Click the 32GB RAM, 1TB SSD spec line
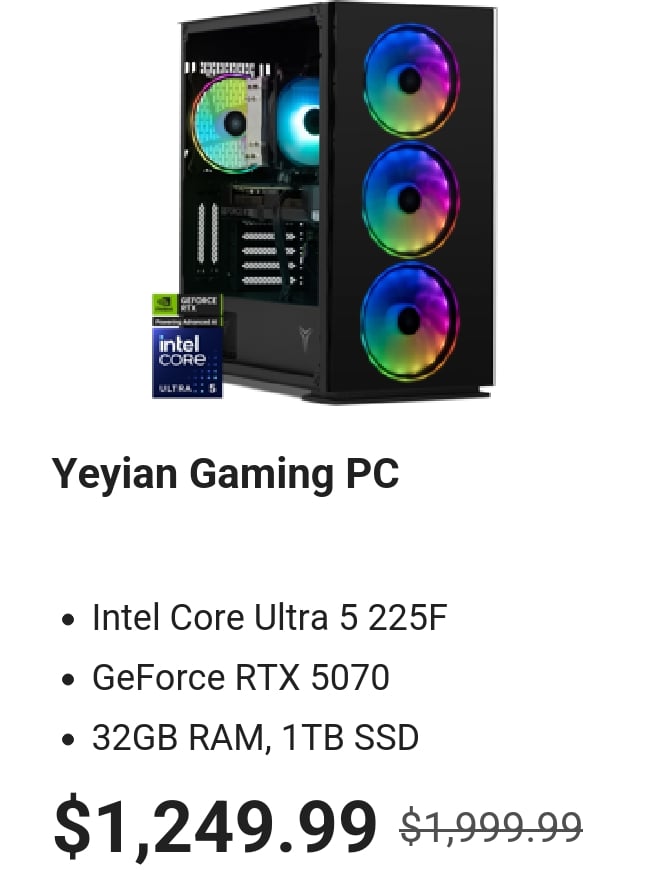This screenshot has width=648, height=870. 255,737
